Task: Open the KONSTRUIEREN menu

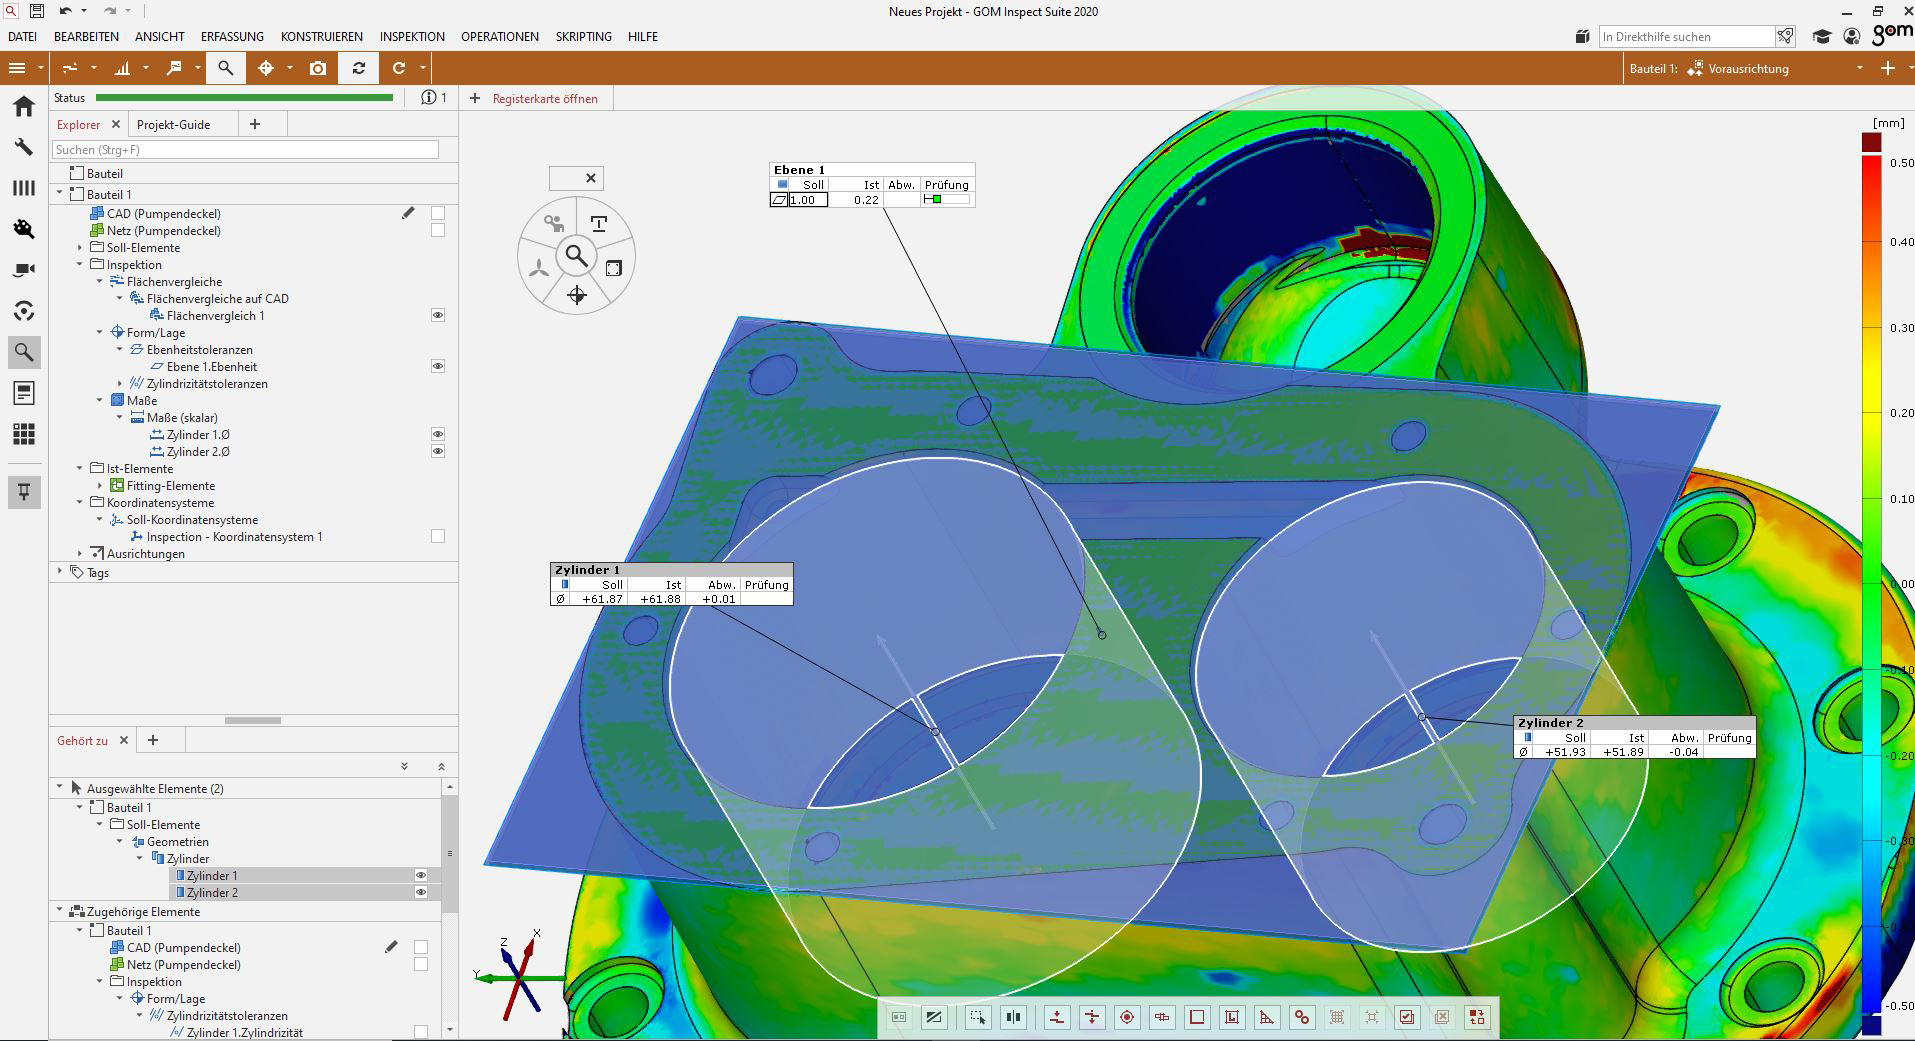Action: (322, 37)
